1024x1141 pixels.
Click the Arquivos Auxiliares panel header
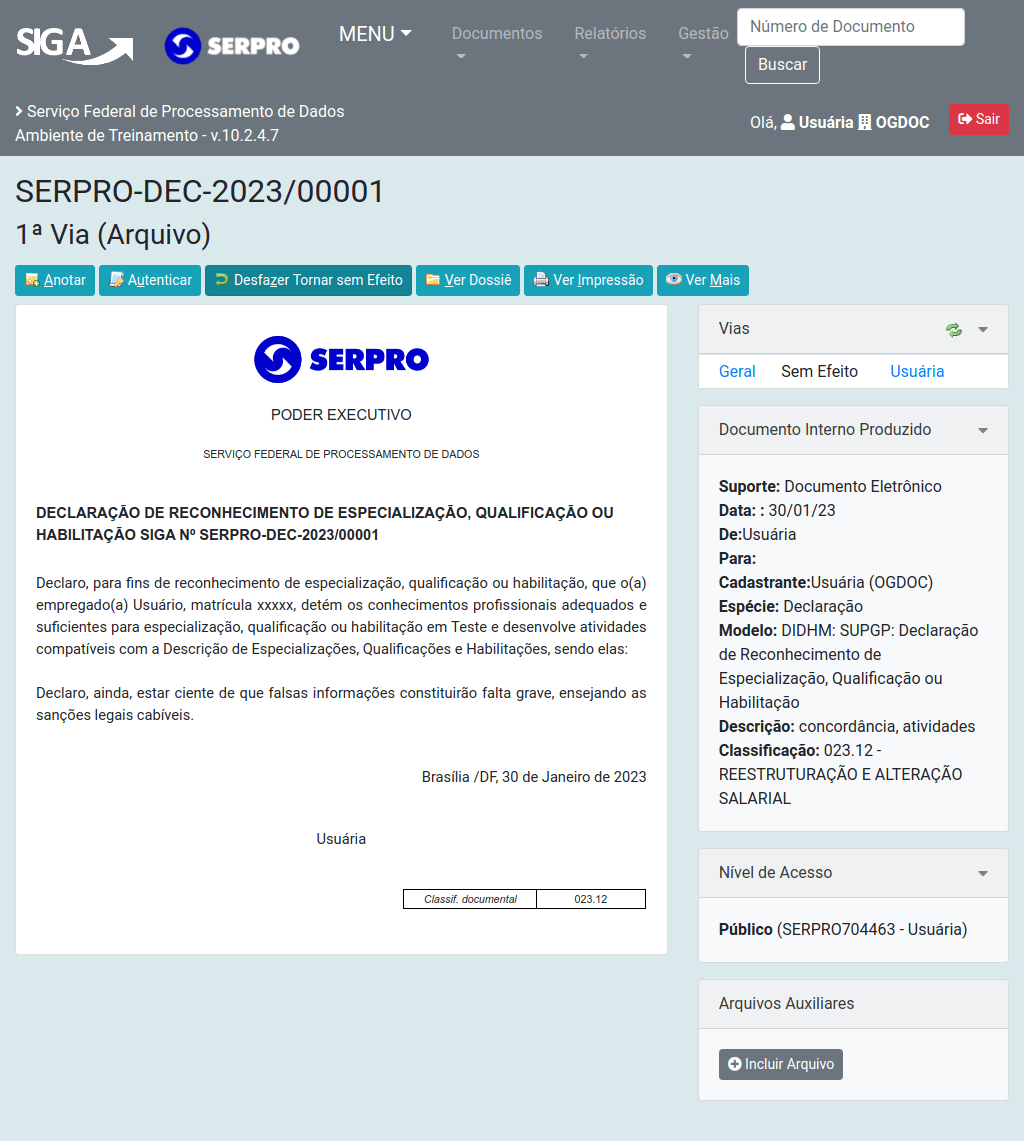click(853, 1003)
